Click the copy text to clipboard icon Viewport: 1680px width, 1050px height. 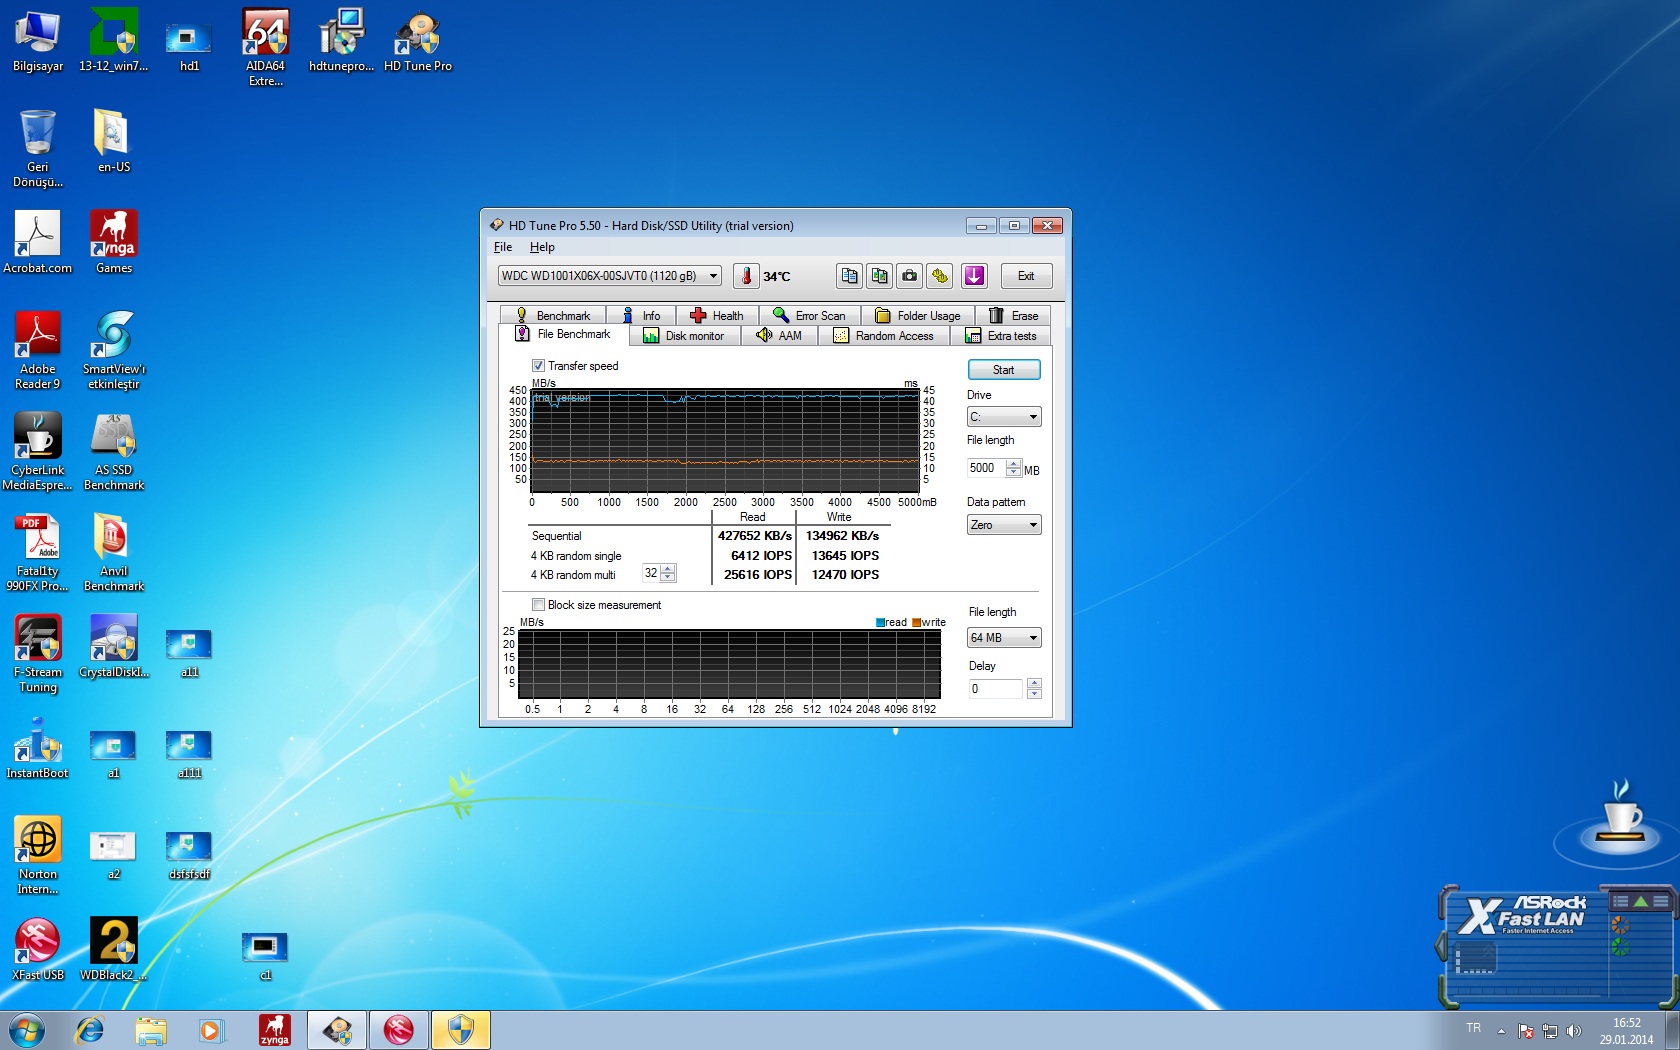[x=849, y=276]
